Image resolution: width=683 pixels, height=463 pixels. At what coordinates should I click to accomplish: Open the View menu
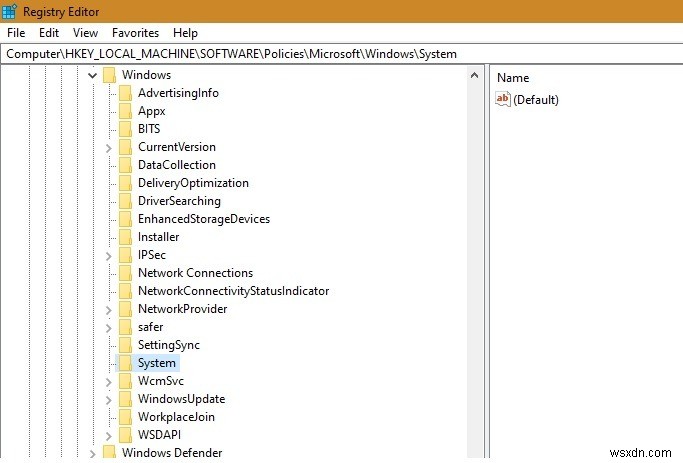(85, 33)
